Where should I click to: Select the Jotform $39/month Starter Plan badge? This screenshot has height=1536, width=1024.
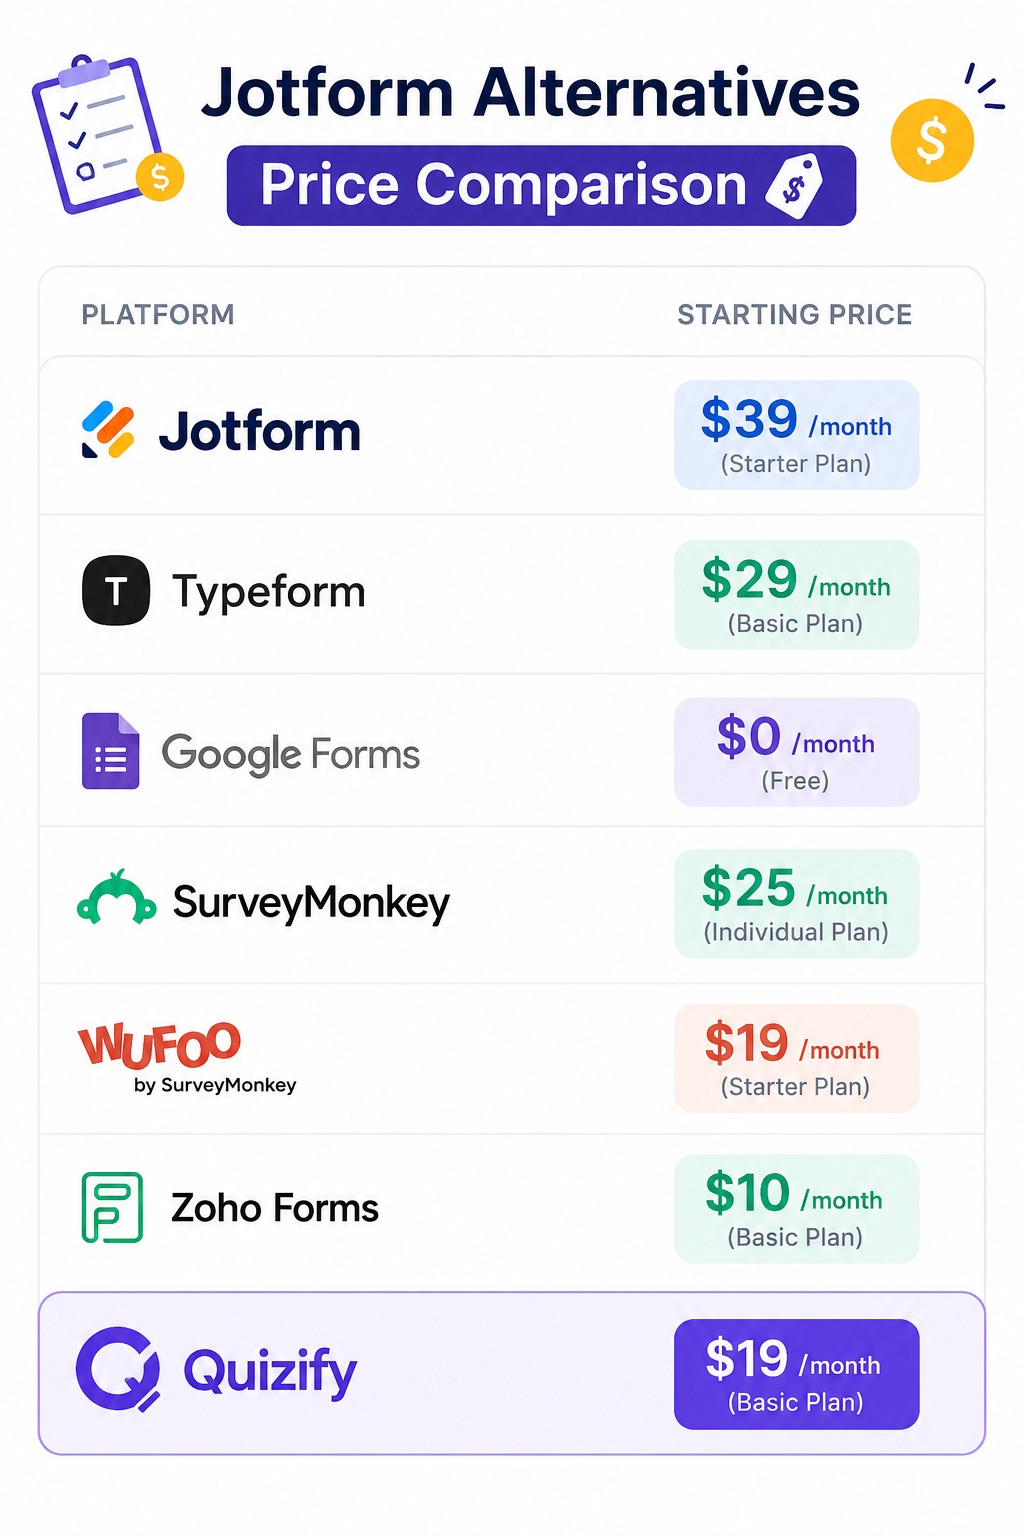tap(796, 435)
